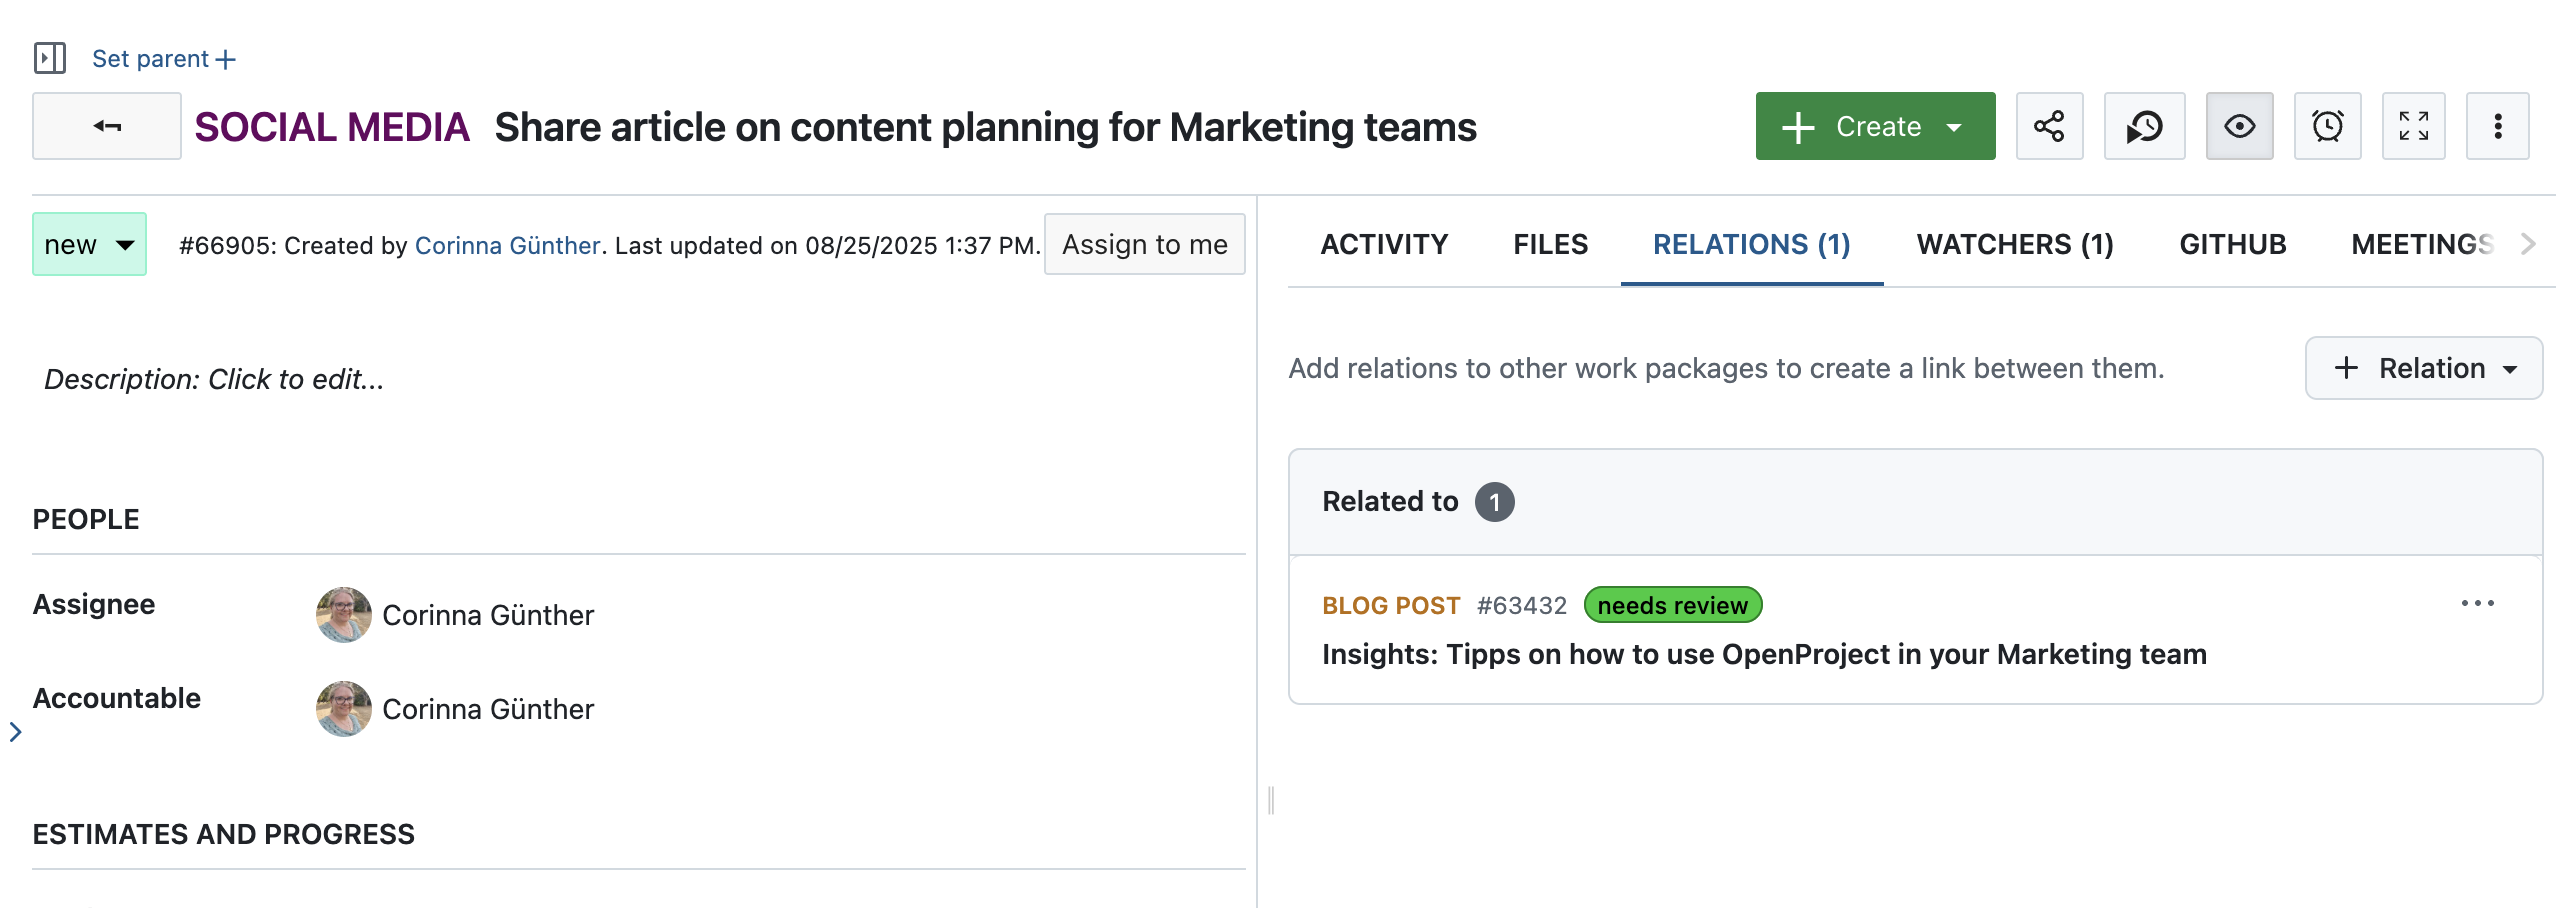Image resolution: width=2556 pixels, height=908 pixels.
Task: Enter full screen view of the work package
Action: 2414,126
